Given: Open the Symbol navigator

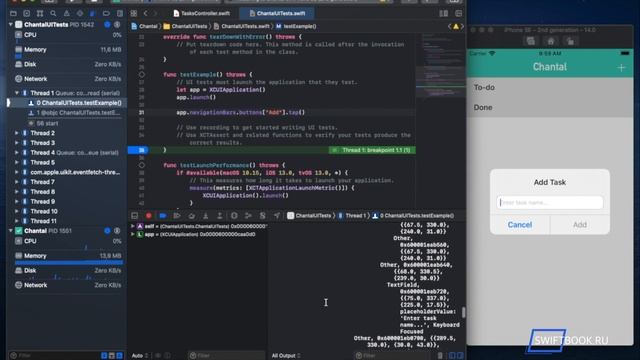Looking at the screenshot, I should 40,13.
